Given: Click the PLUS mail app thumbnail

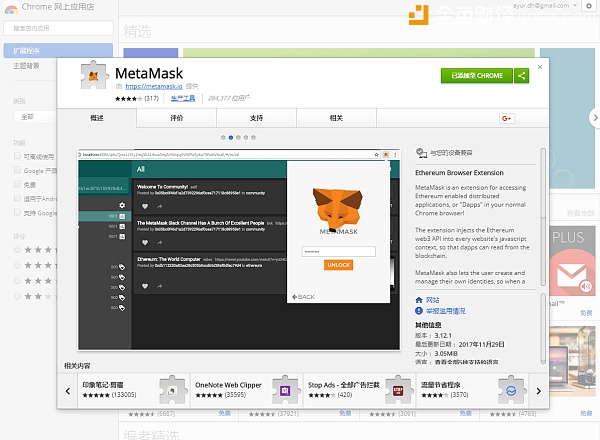Looking at the screenshot, I should click(x=573, y=261).
